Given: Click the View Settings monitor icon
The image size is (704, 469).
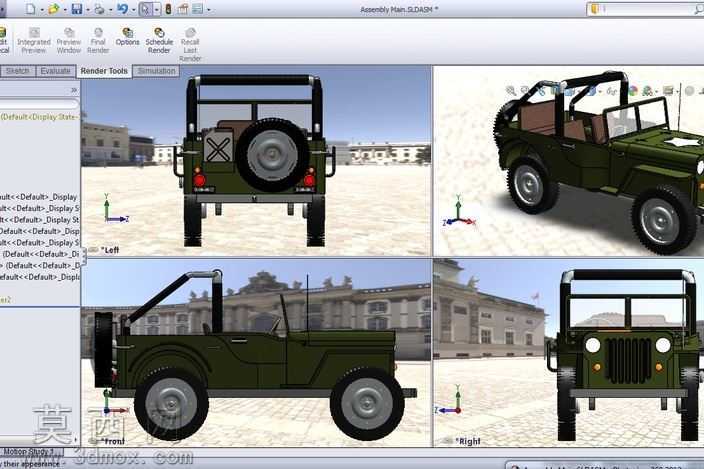Looking at the screenshot, I should (669, 91).
